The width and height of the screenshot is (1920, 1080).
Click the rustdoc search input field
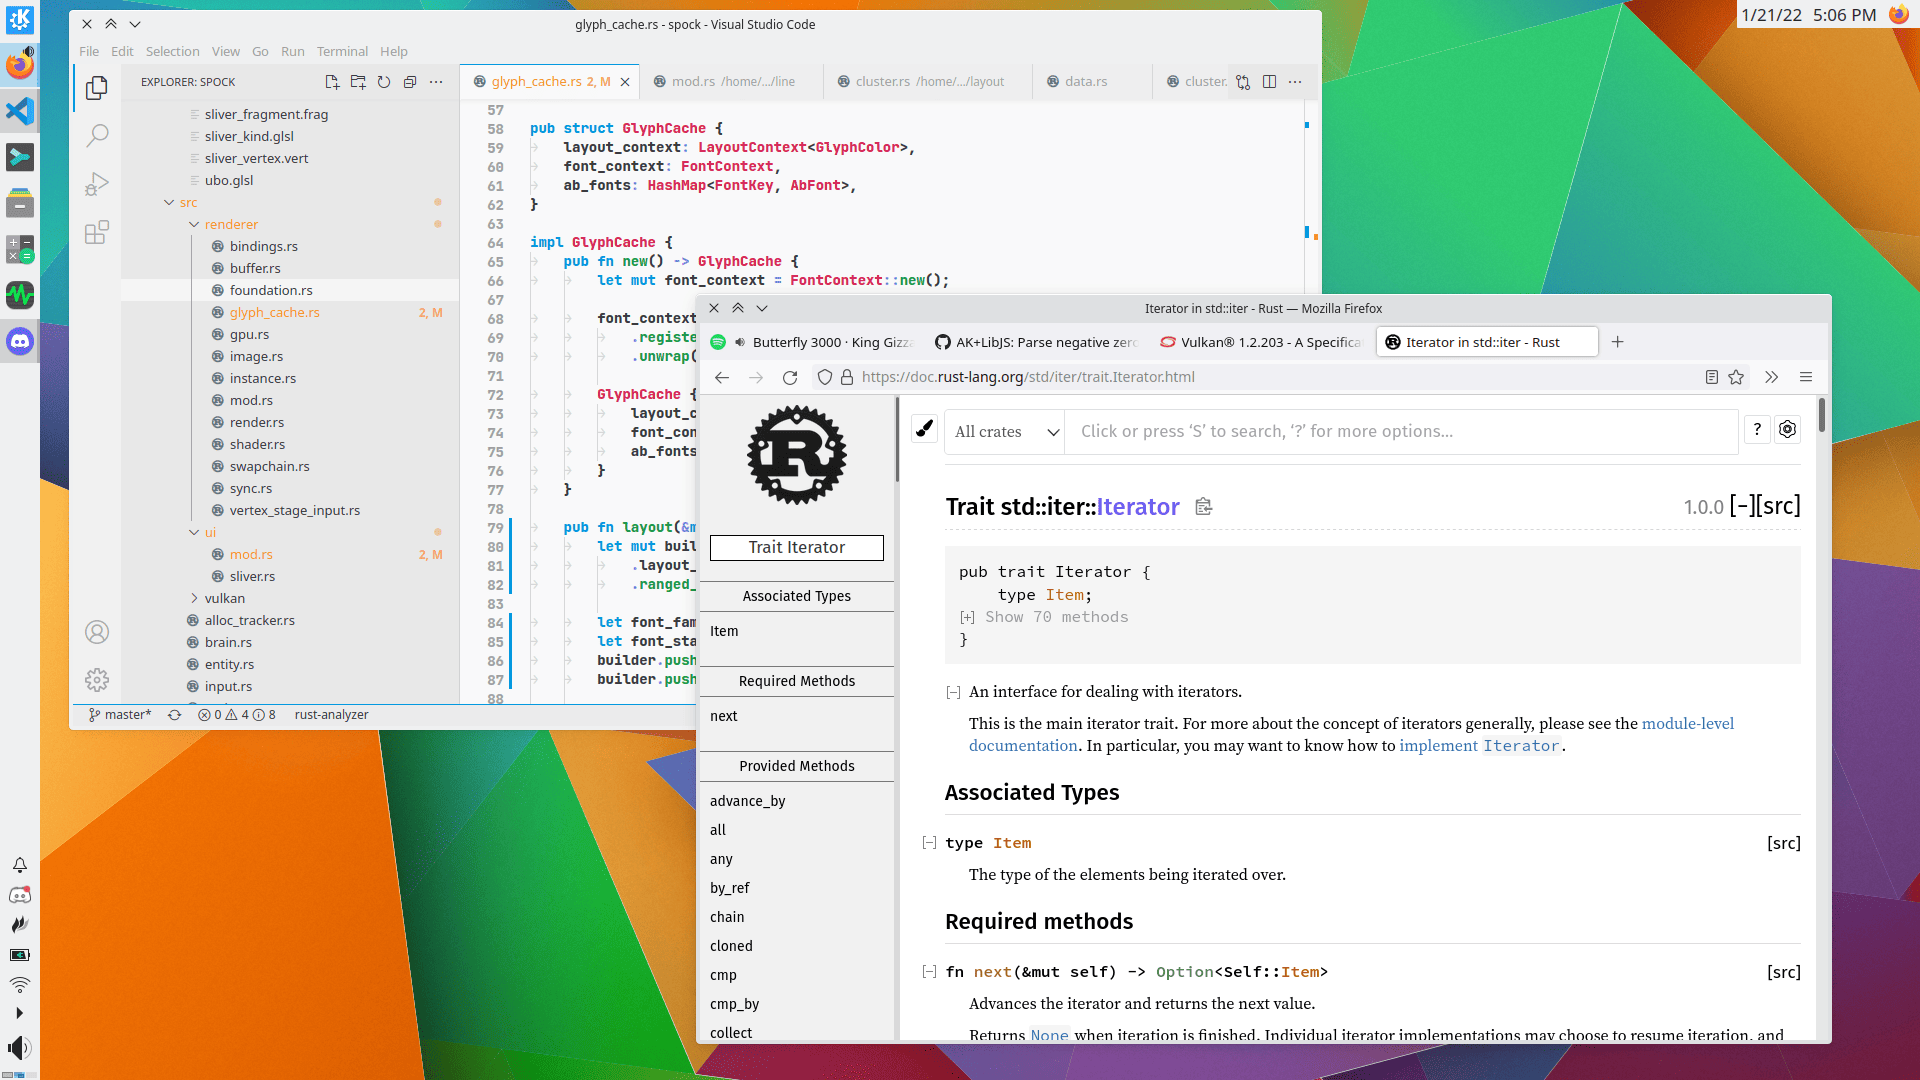(x=1400, y=432)
